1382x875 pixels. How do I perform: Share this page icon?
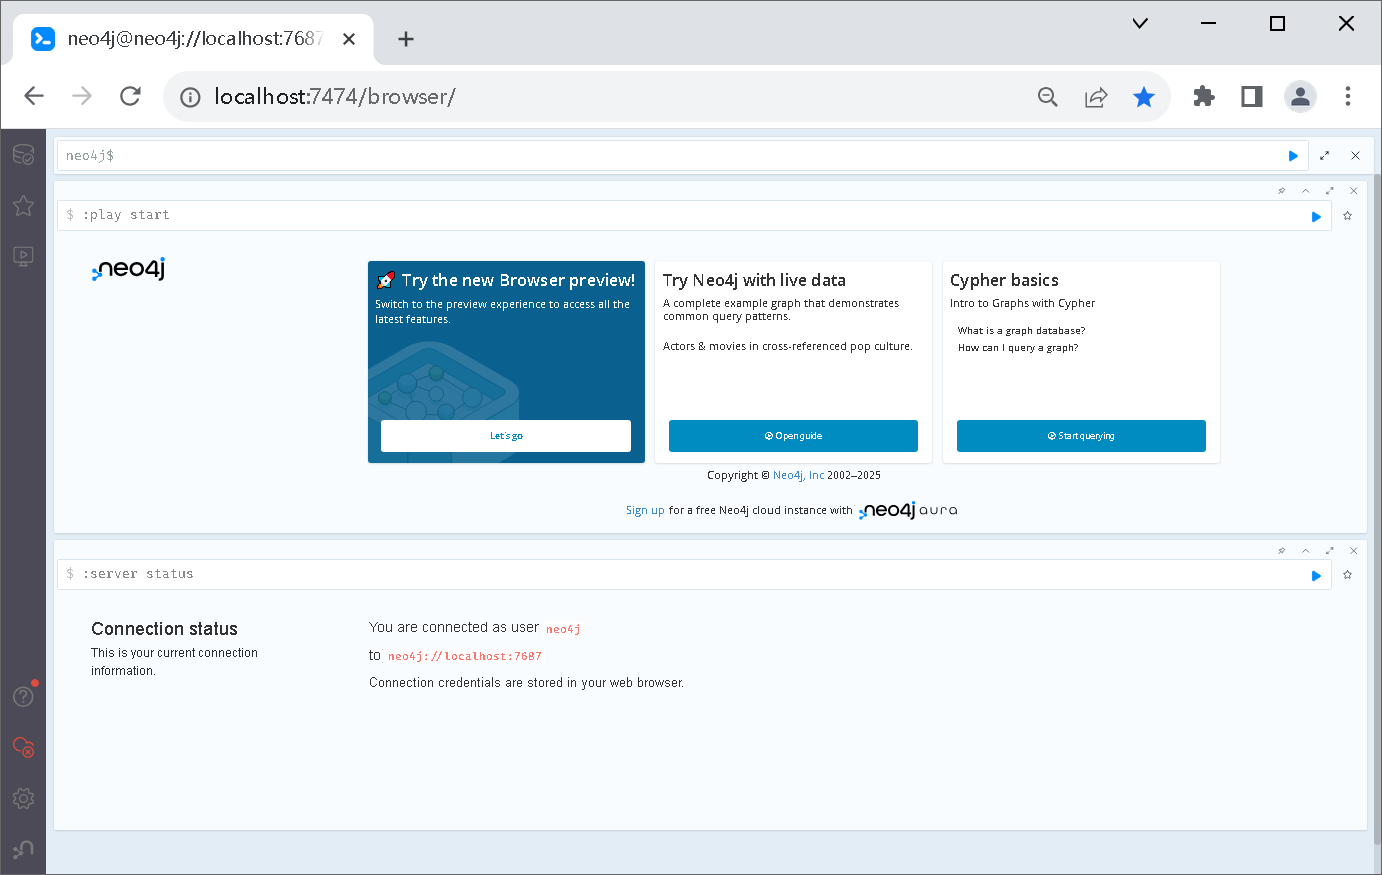[1096, 97]
